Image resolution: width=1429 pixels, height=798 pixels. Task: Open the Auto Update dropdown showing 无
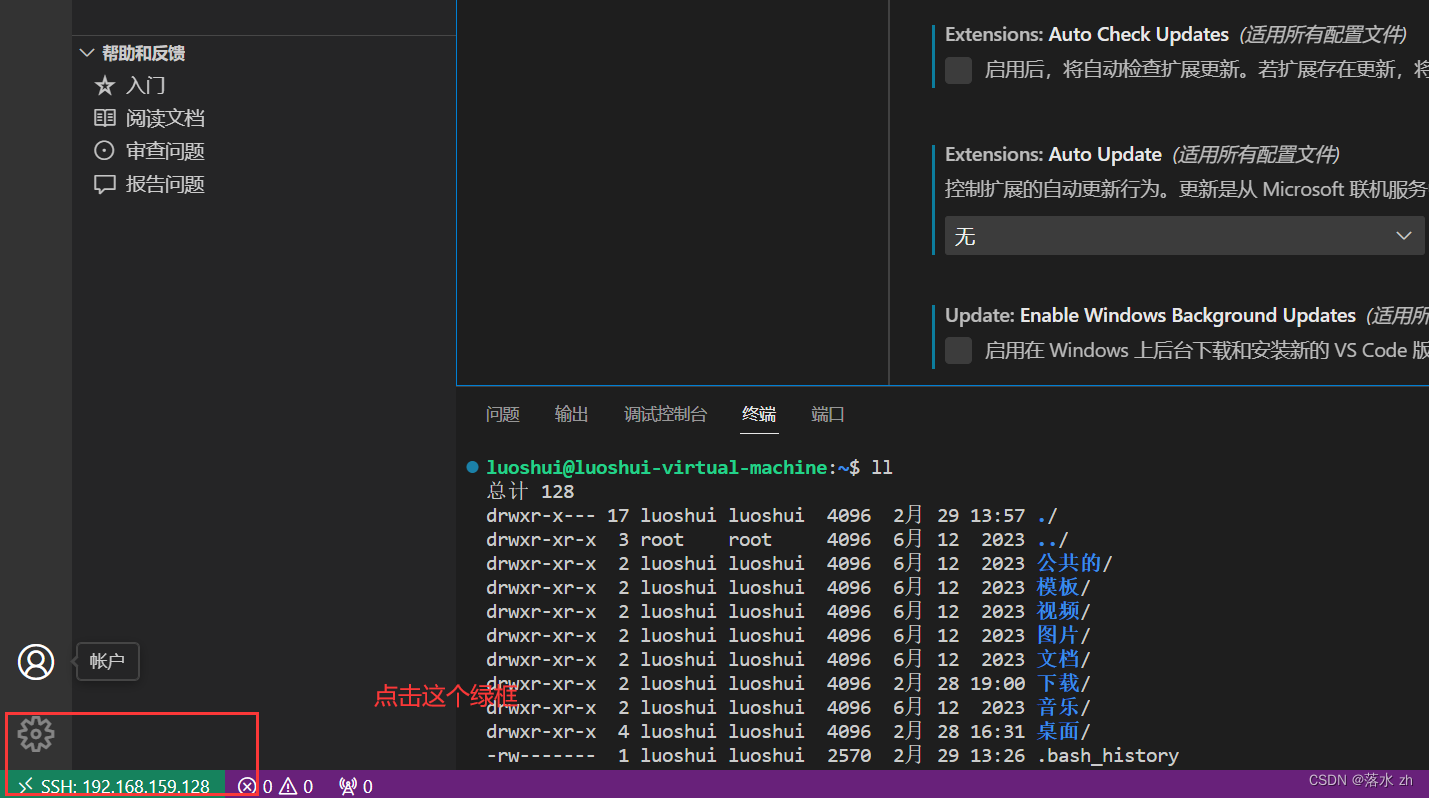[x=1185, y=236]
